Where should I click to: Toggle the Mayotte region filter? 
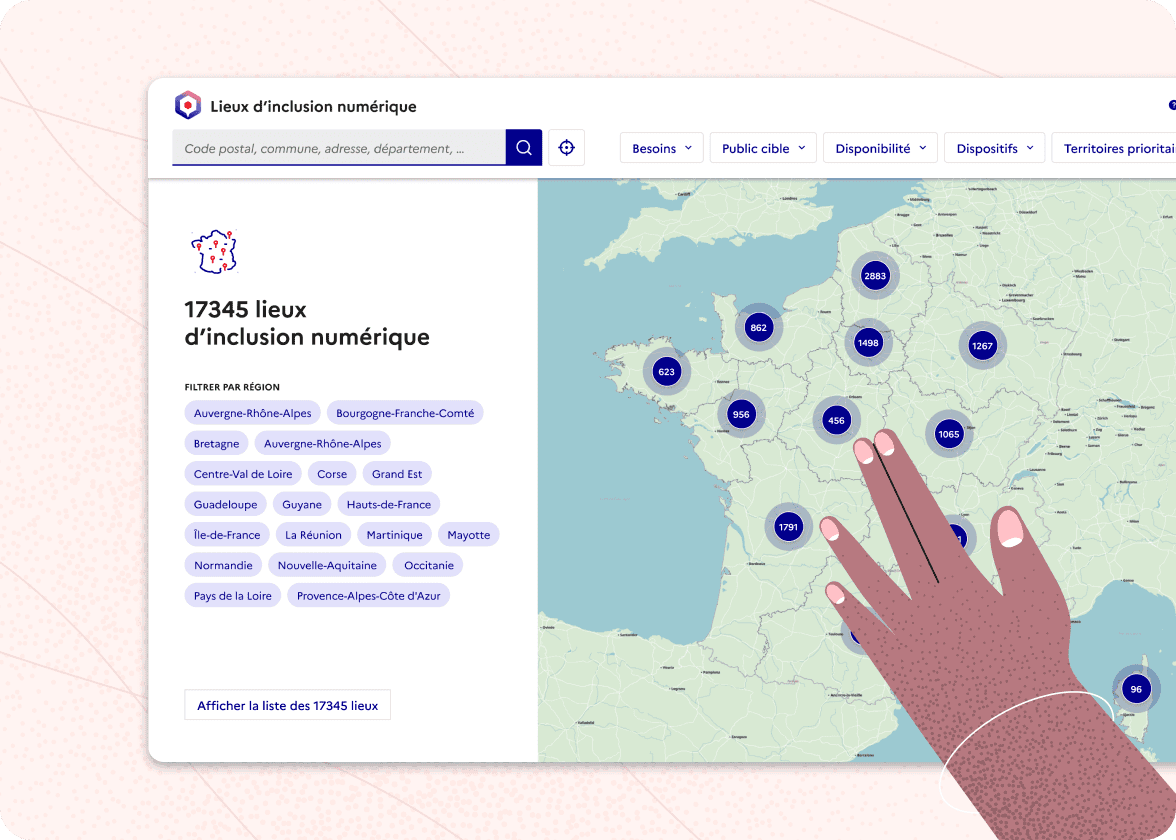pyautogui.click(x=468, y=534)
